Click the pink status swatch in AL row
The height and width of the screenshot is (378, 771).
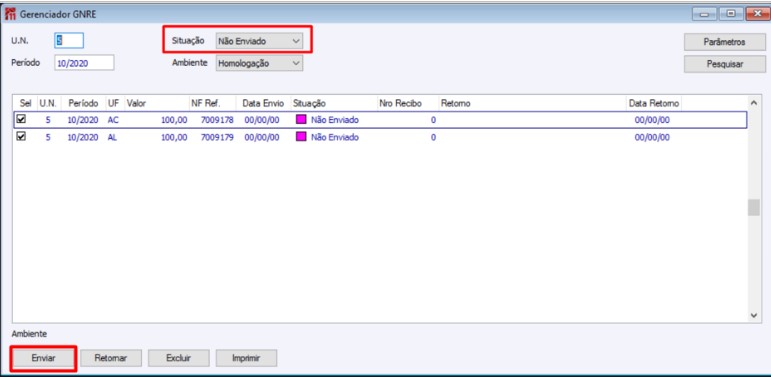(x=301, y=137)
